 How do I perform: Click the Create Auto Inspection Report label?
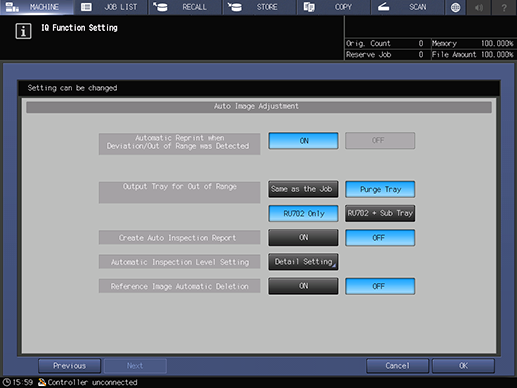179,238
